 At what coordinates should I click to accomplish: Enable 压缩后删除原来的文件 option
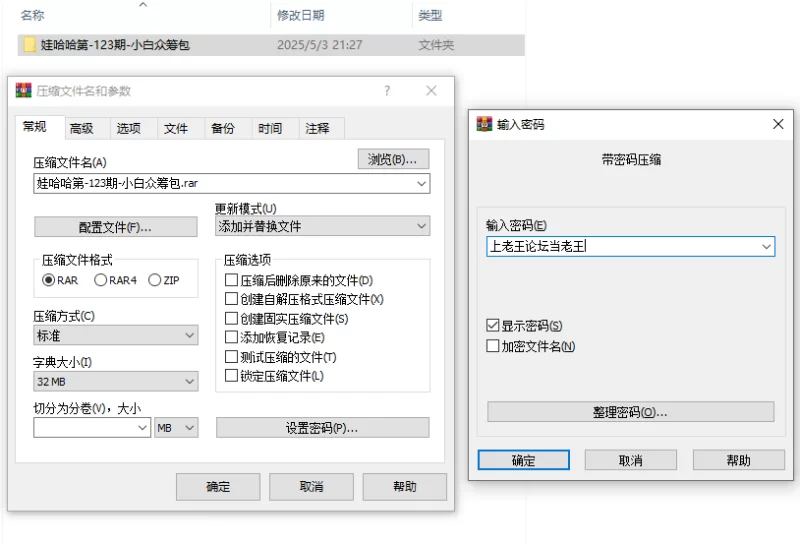(x=231, y=280)
